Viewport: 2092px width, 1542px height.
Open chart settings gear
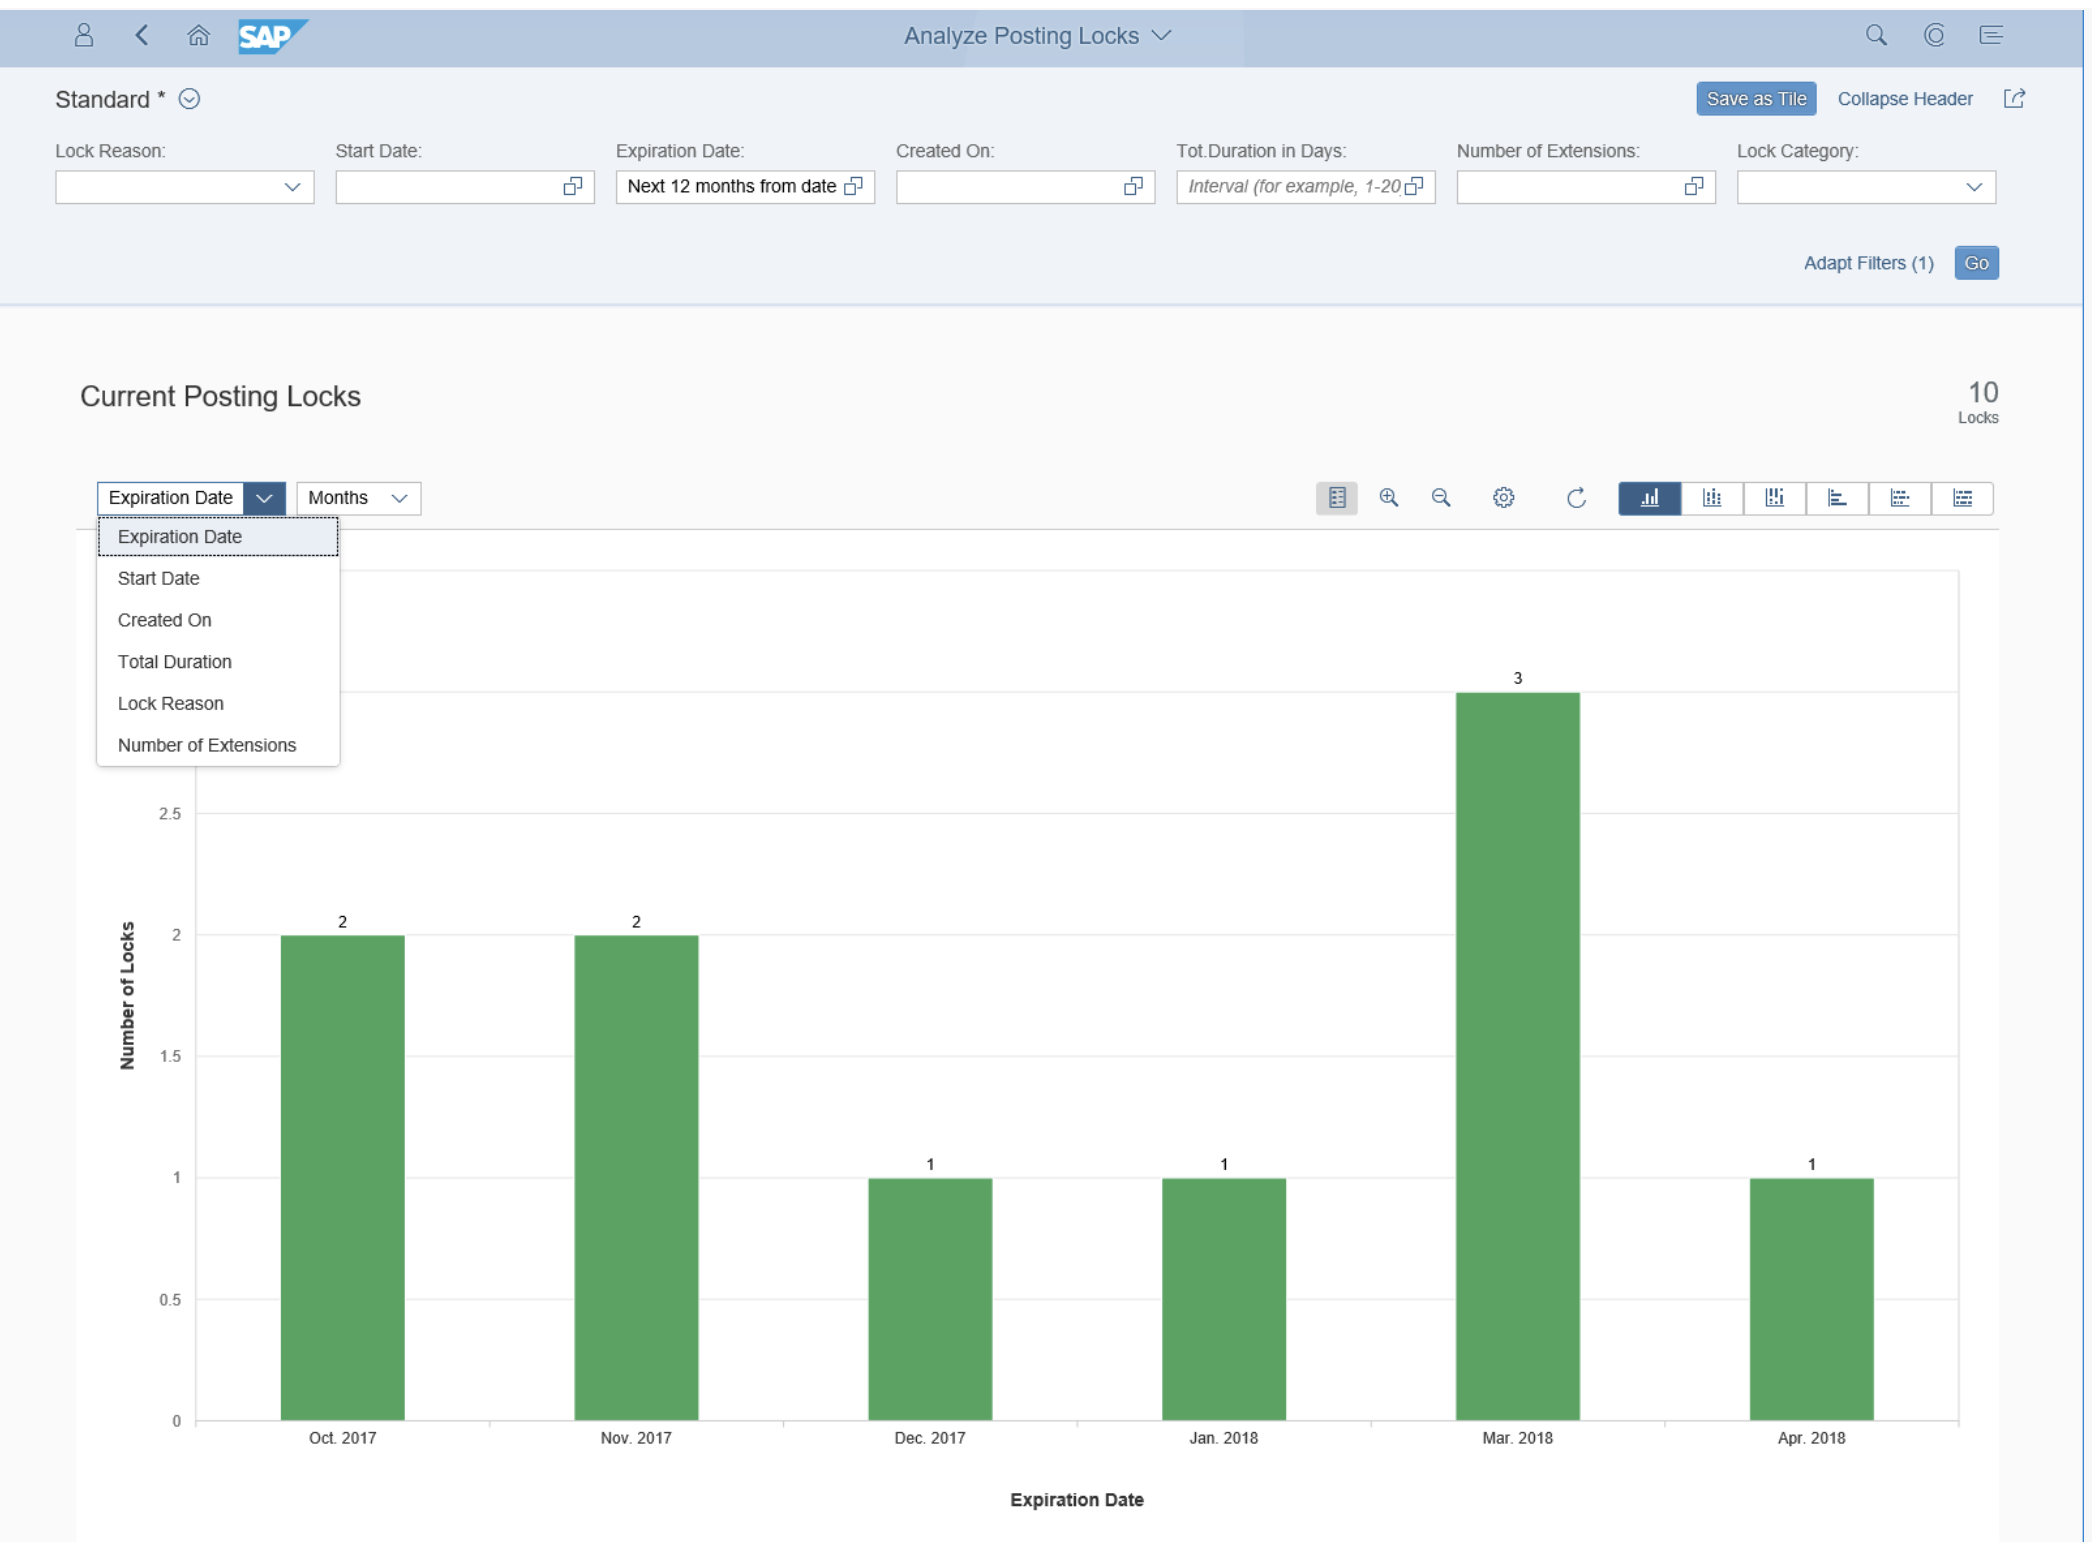(x=1503, y=498)
